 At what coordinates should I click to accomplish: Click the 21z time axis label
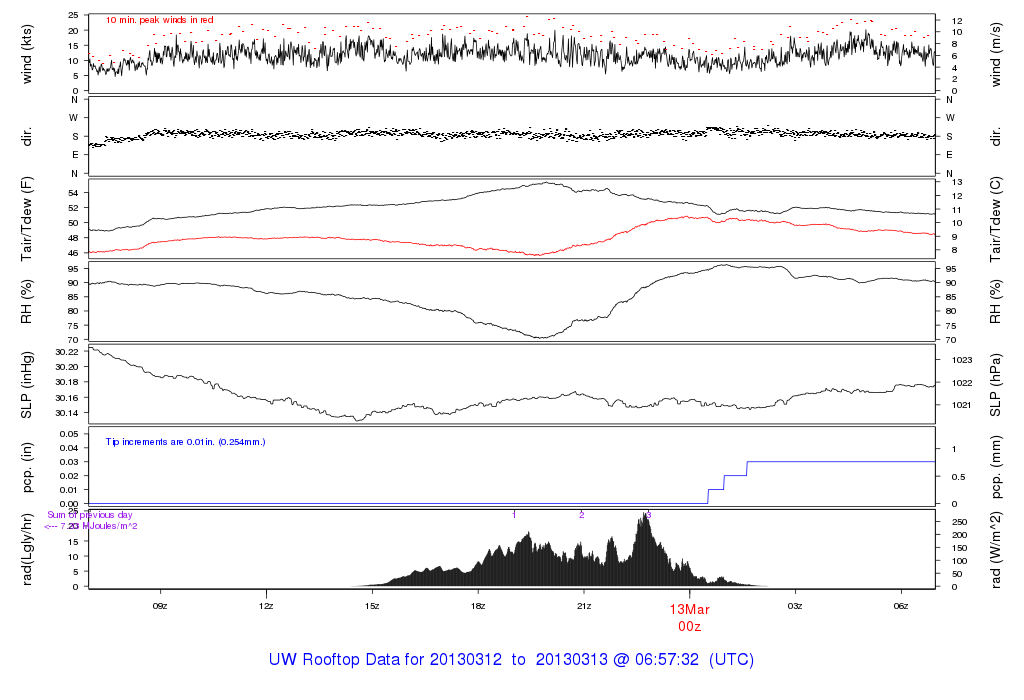(584, 606)
